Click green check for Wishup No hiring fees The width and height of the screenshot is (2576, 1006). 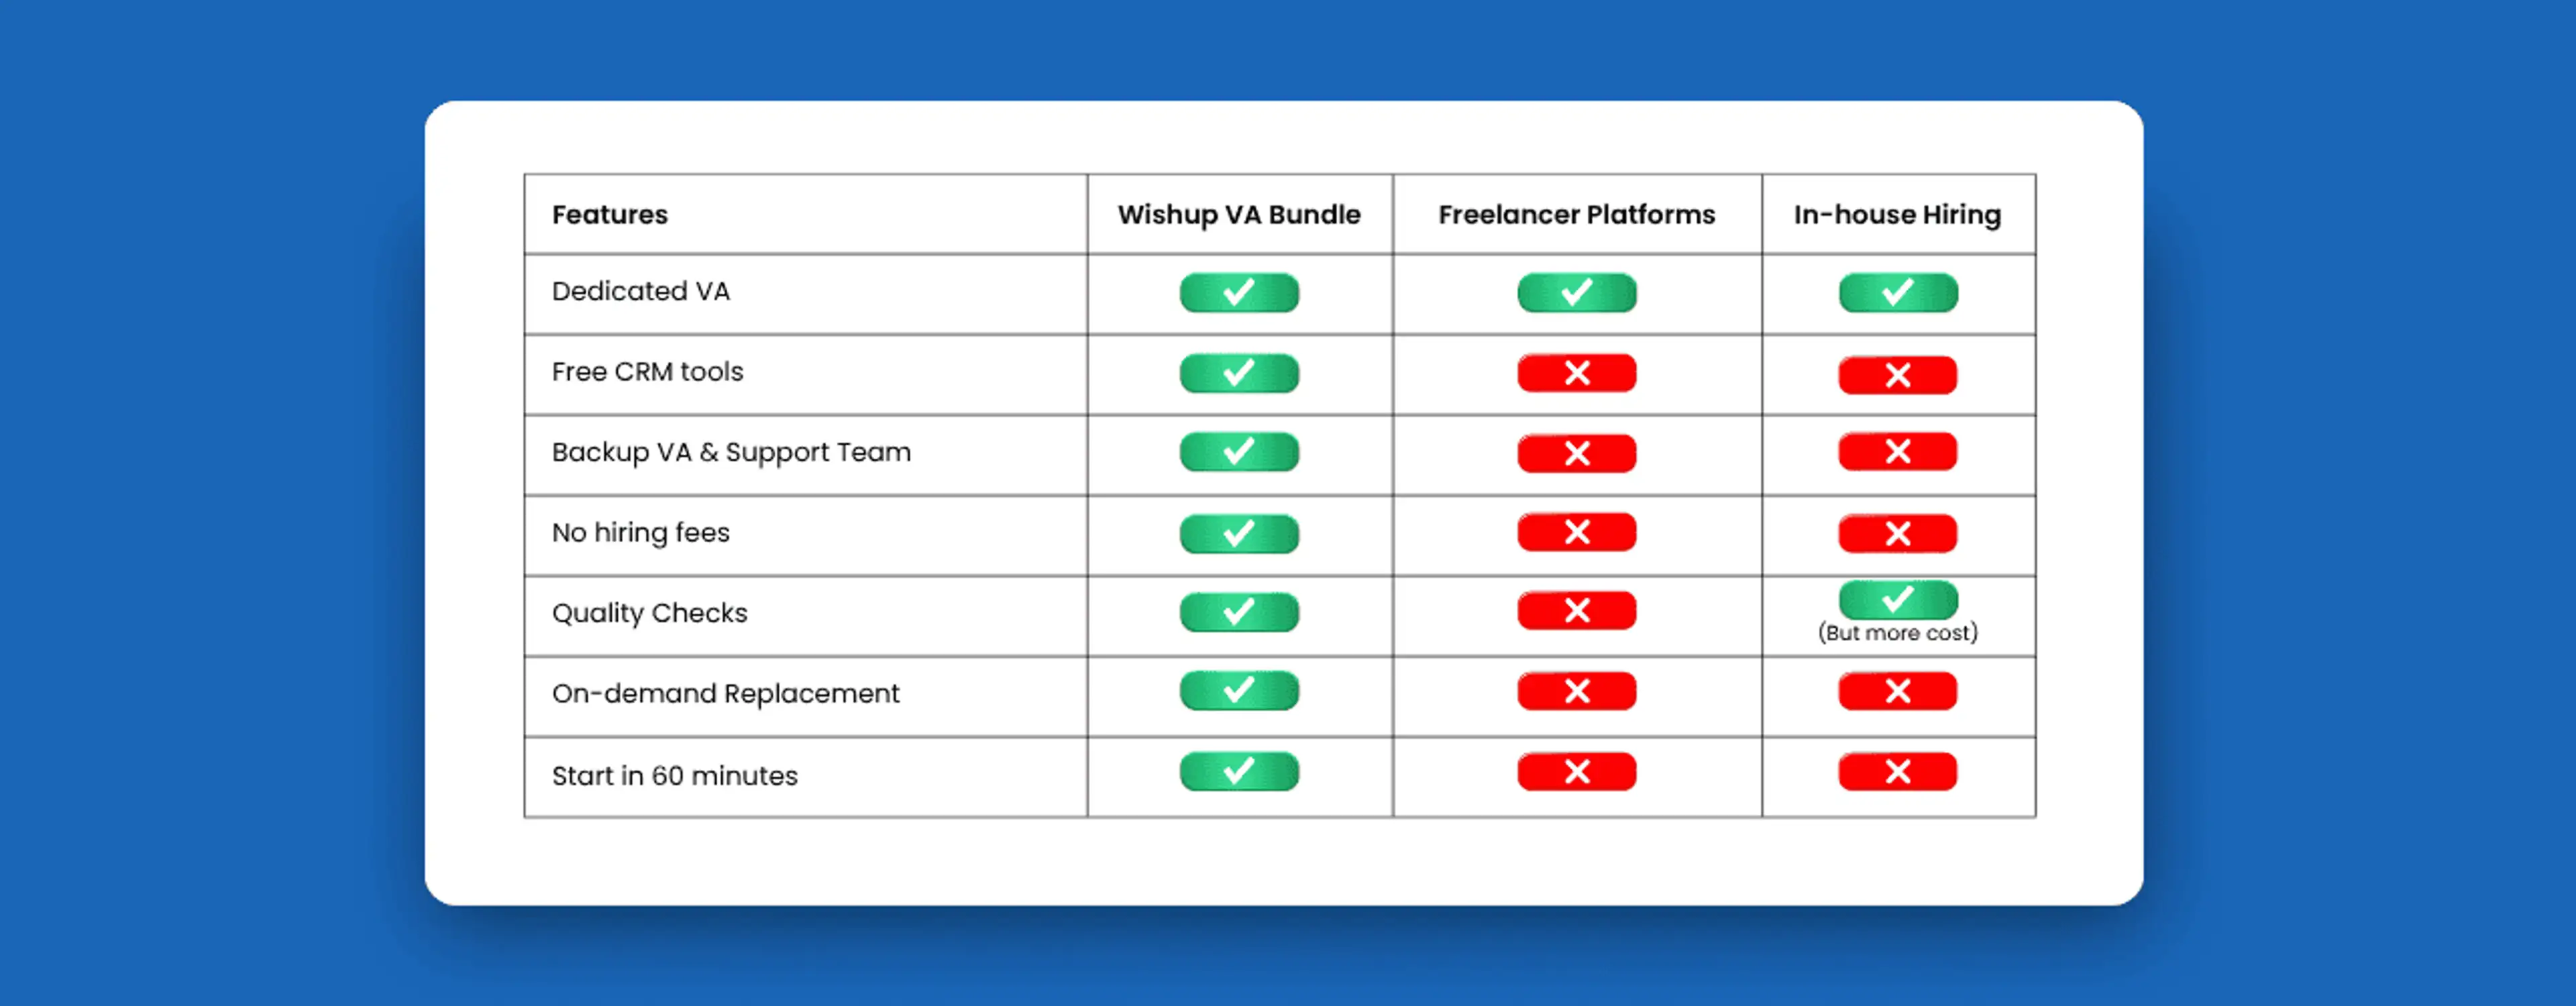[1239, 533]
